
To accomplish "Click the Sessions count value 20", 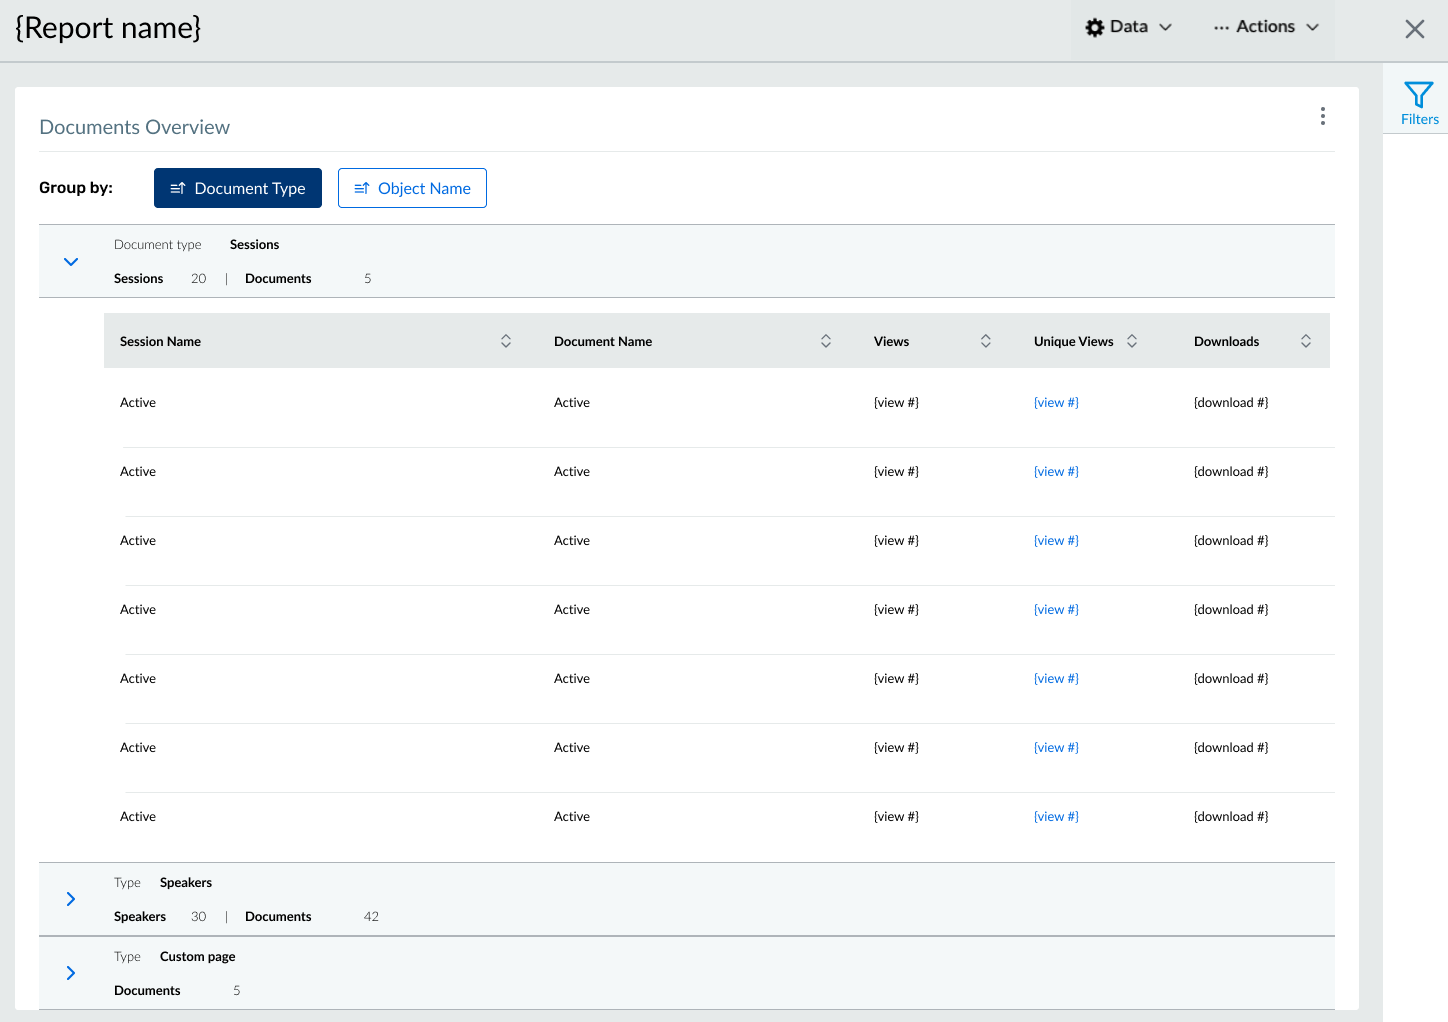I will pyautogui.click(x=198, y=279).
